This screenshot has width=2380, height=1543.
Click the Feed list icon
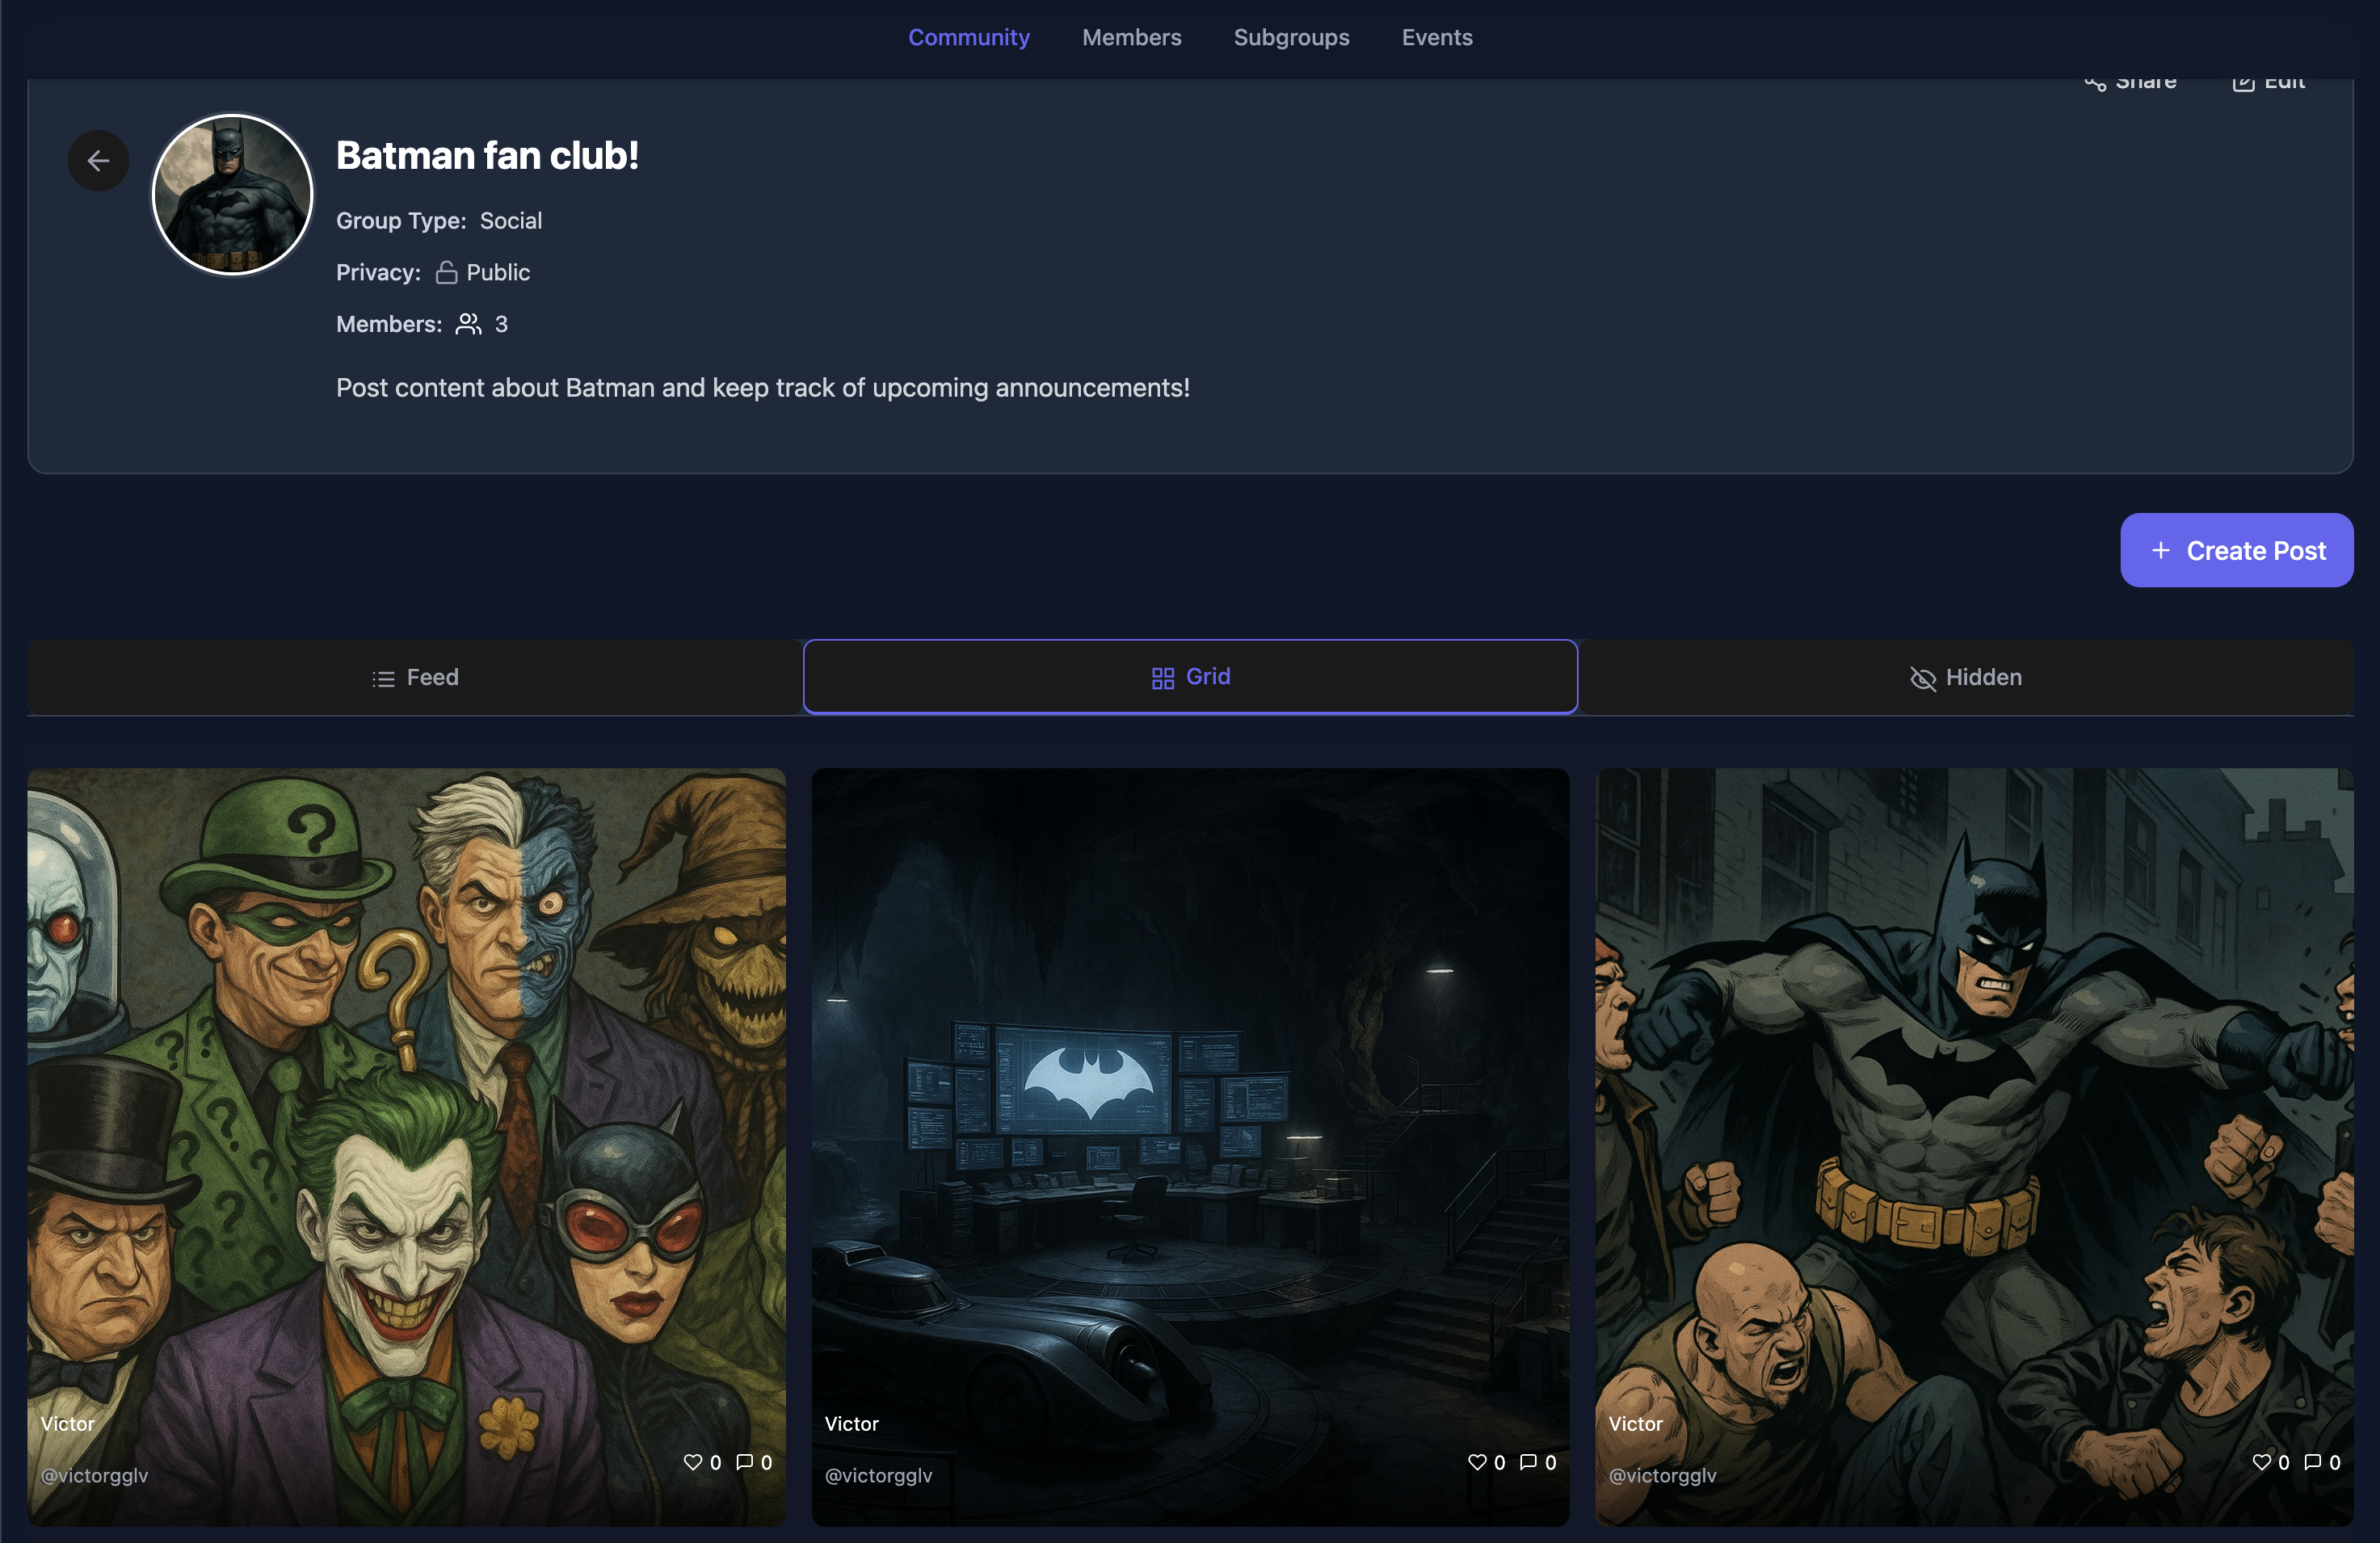coord(383,679)
